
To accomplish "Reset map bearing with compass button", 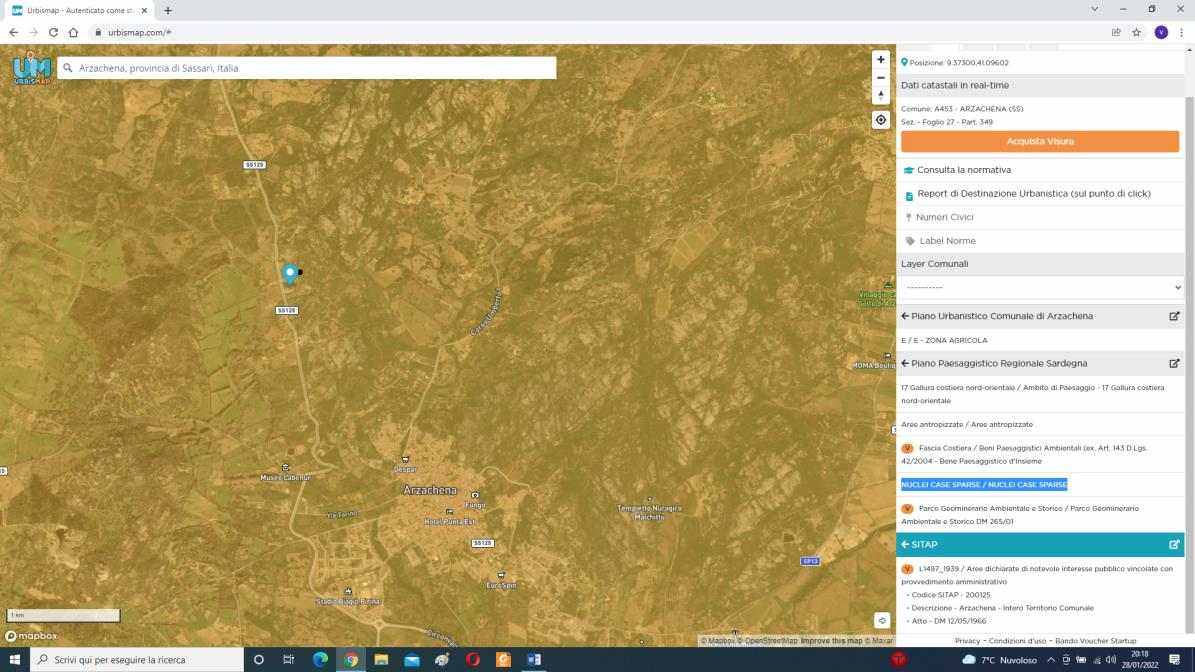I will click(881, 96).
